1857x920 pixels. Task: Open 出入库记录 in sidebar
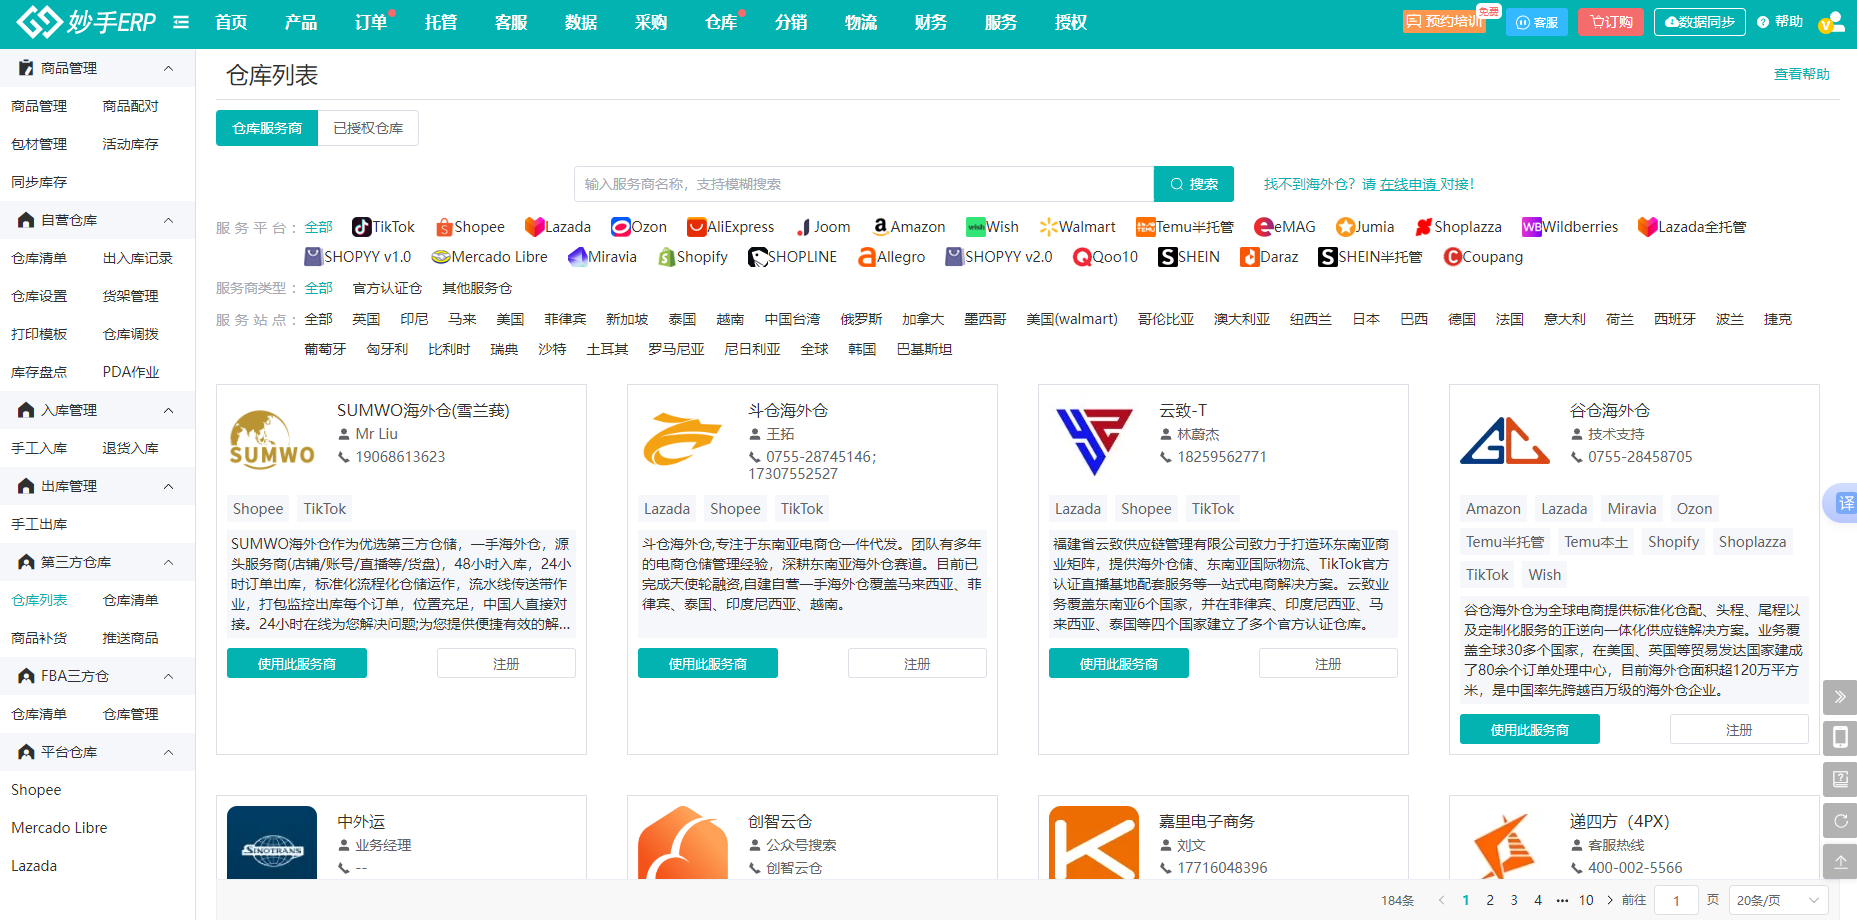[x=138, y=258]
